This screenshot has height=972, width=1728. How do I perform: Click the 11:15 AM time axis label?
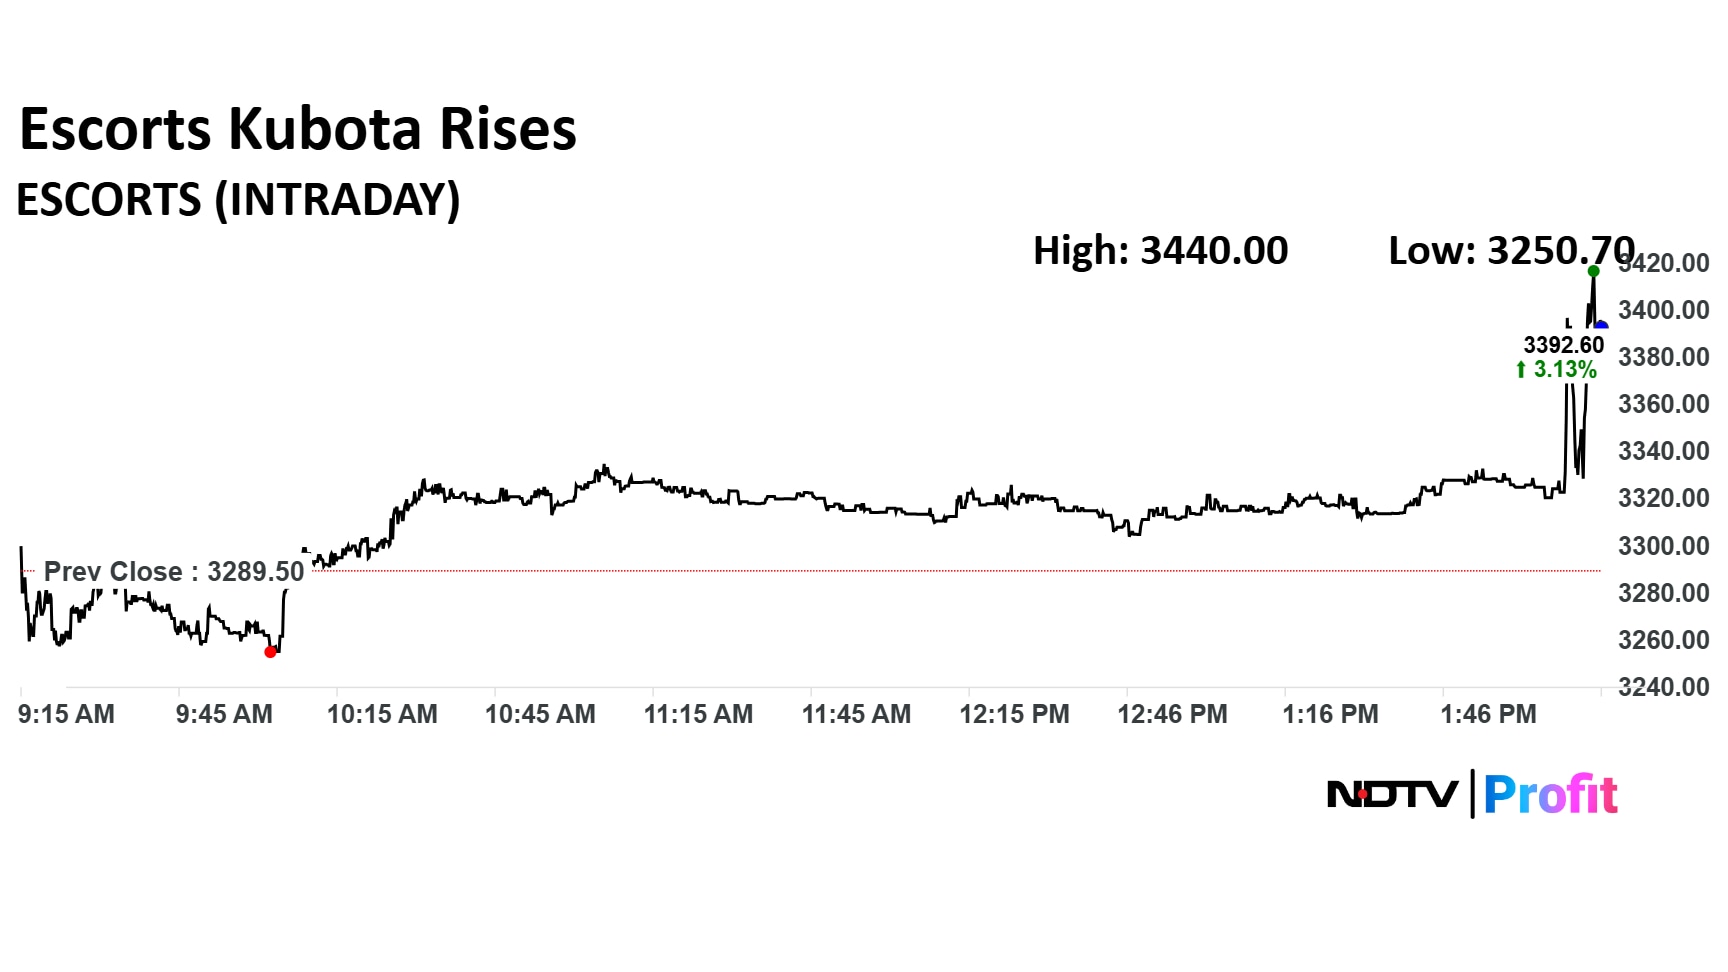coord(698,714)
